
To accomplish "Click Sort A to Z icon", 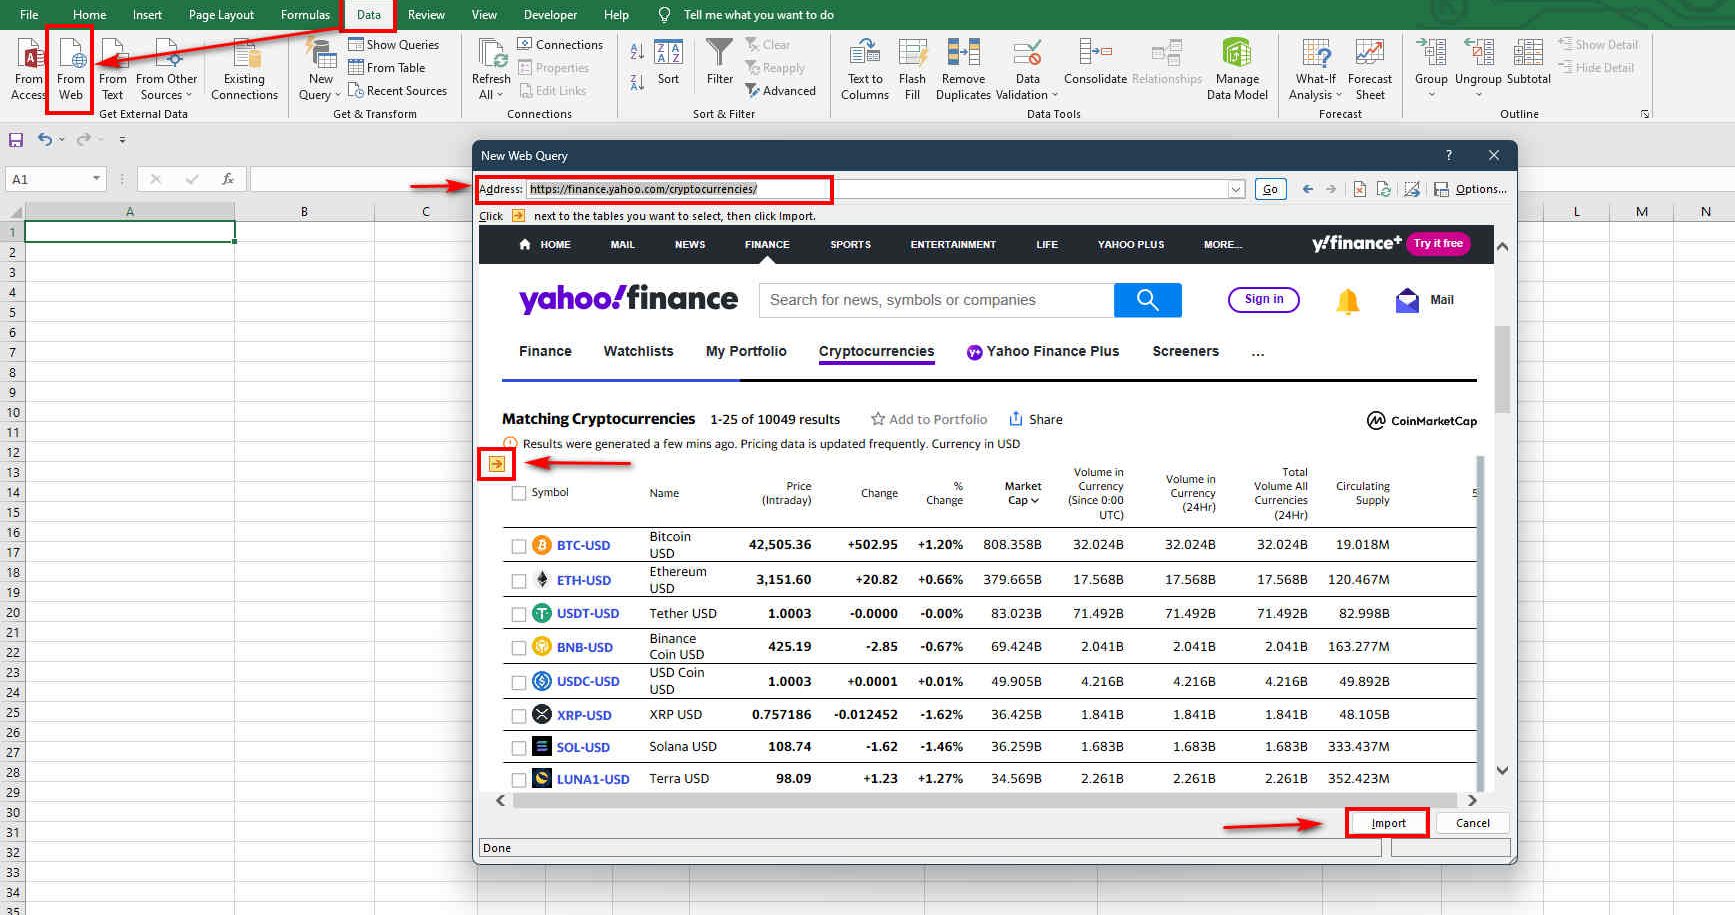I will tap(637, 51).
